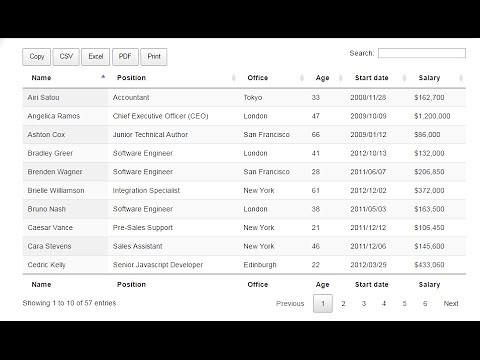Click the 2012/03/29 start date cell
480x360 pixels.
point(377,265)
